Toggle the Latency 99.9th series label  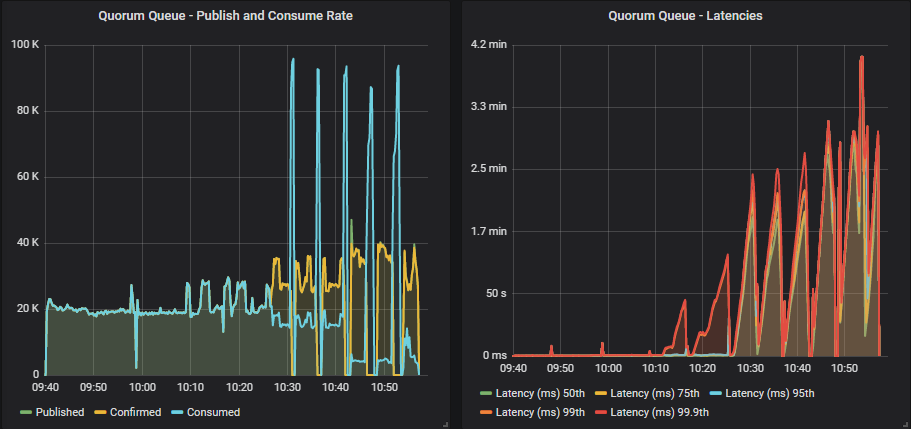click(652, 412)
